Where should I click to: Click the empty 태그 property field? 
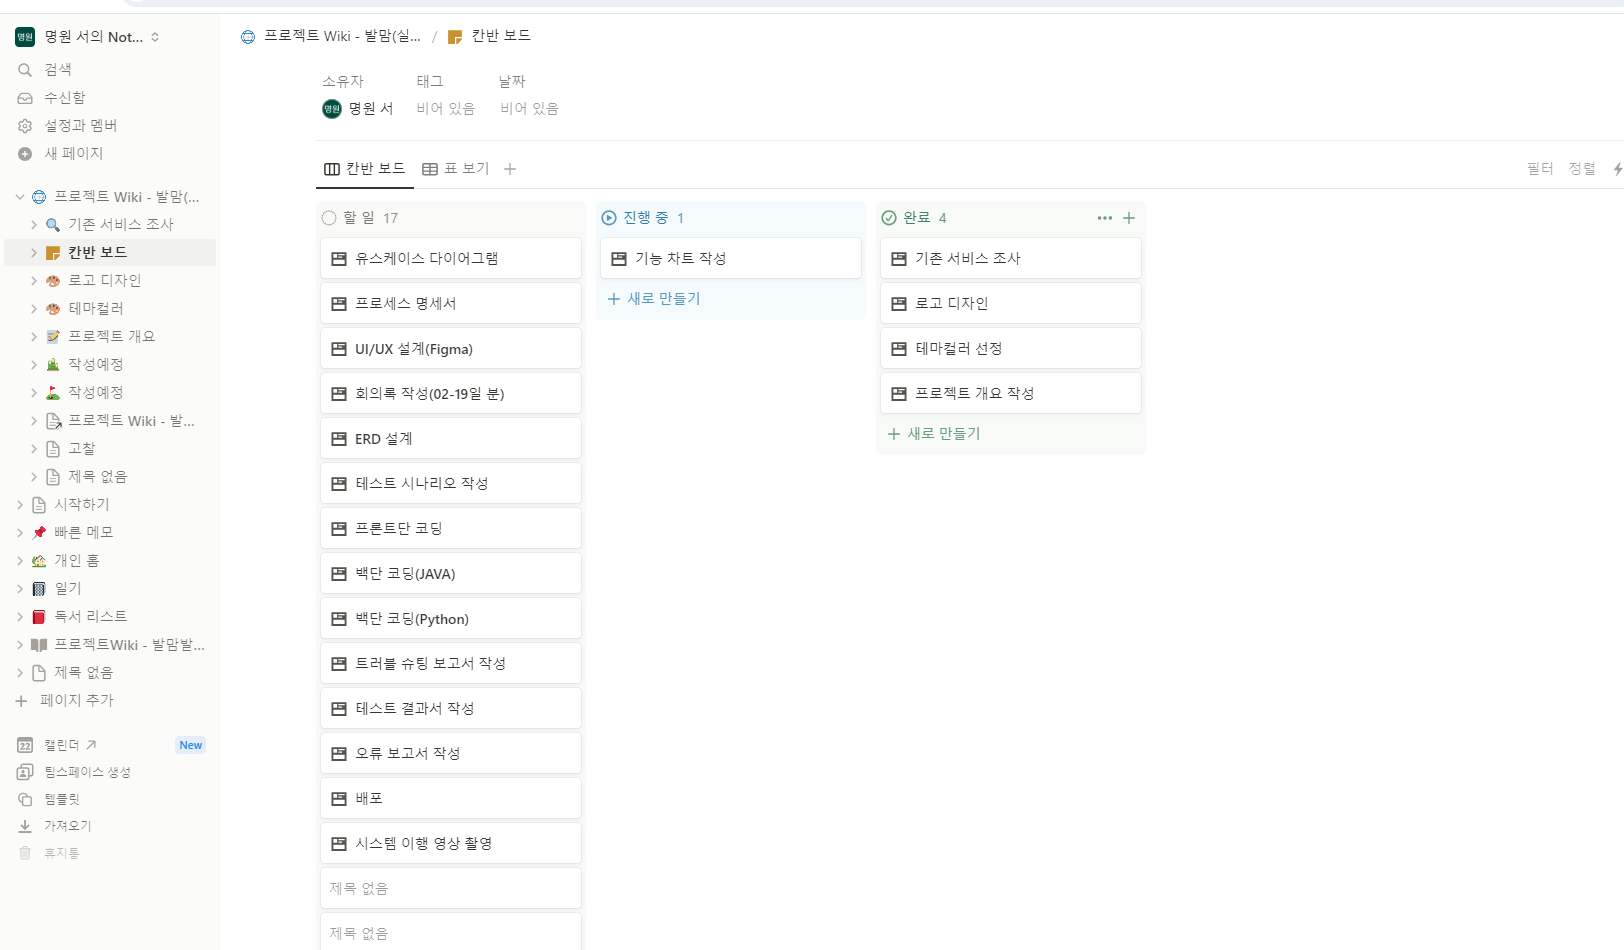(x=446, y=109)
